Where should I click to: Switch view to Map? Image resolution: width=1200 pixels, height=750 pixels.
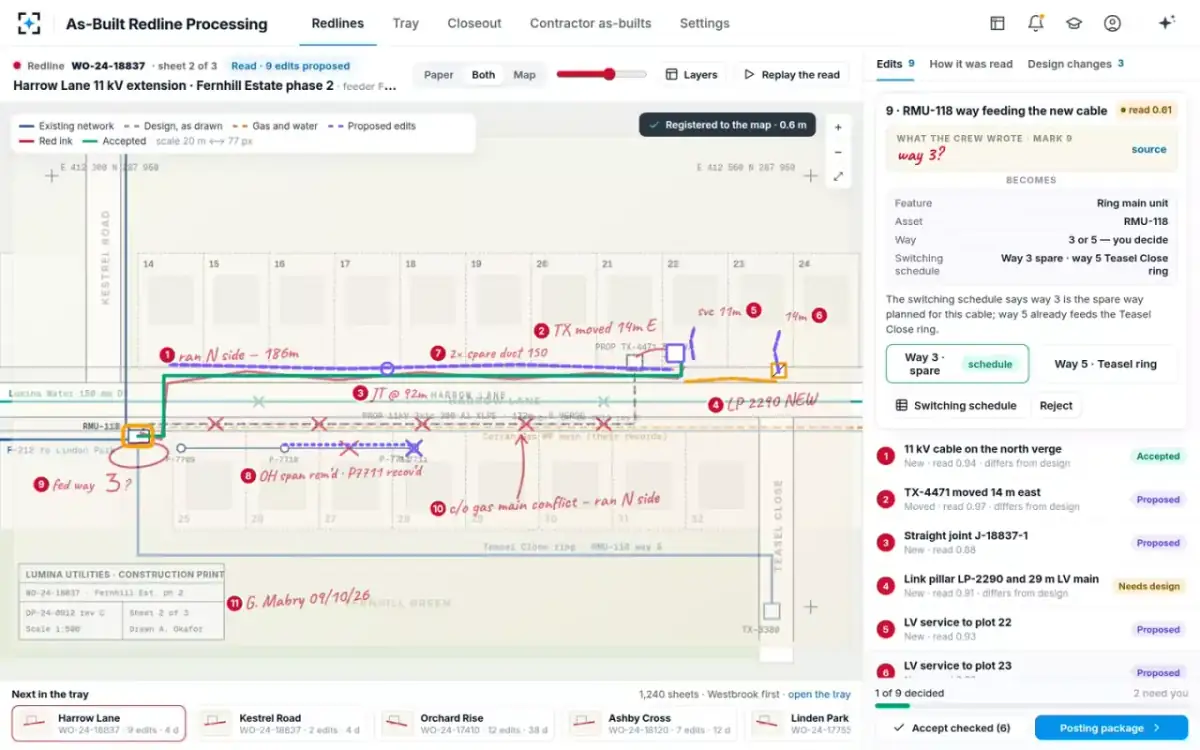(x=524, y=75)
